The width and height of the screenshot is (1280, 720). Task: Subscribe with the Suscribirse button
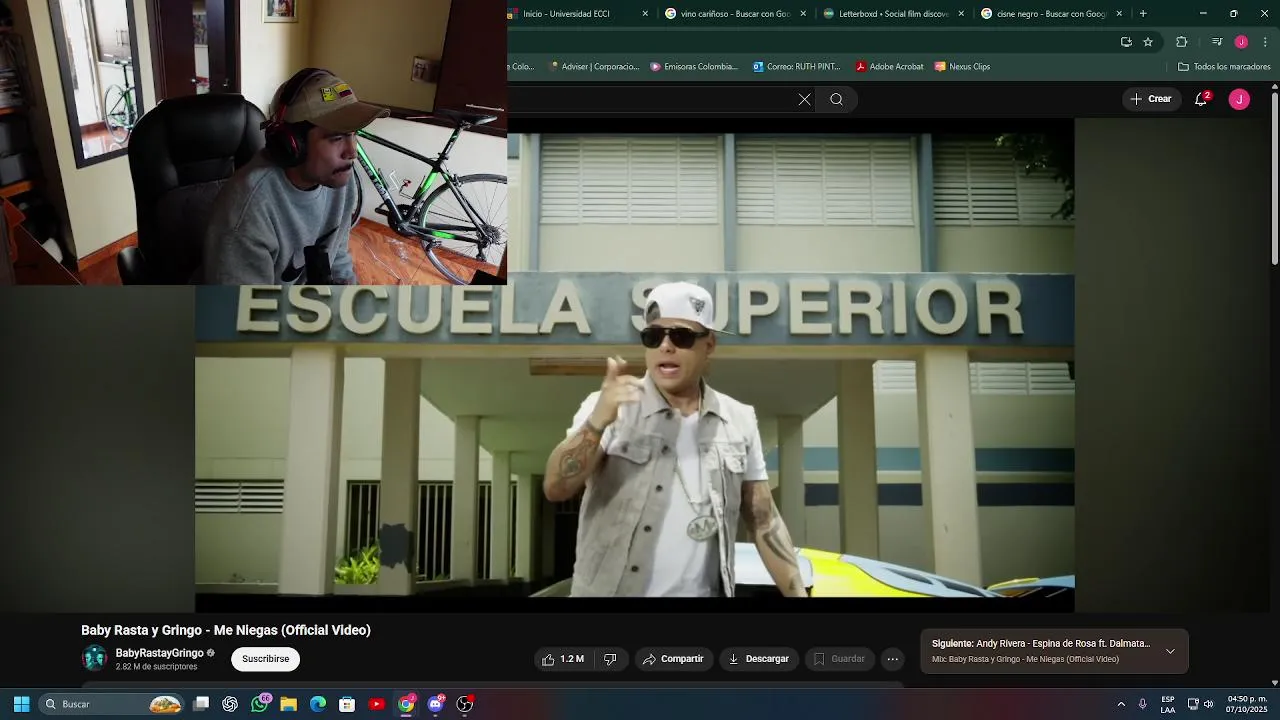(x=265, y=659)
